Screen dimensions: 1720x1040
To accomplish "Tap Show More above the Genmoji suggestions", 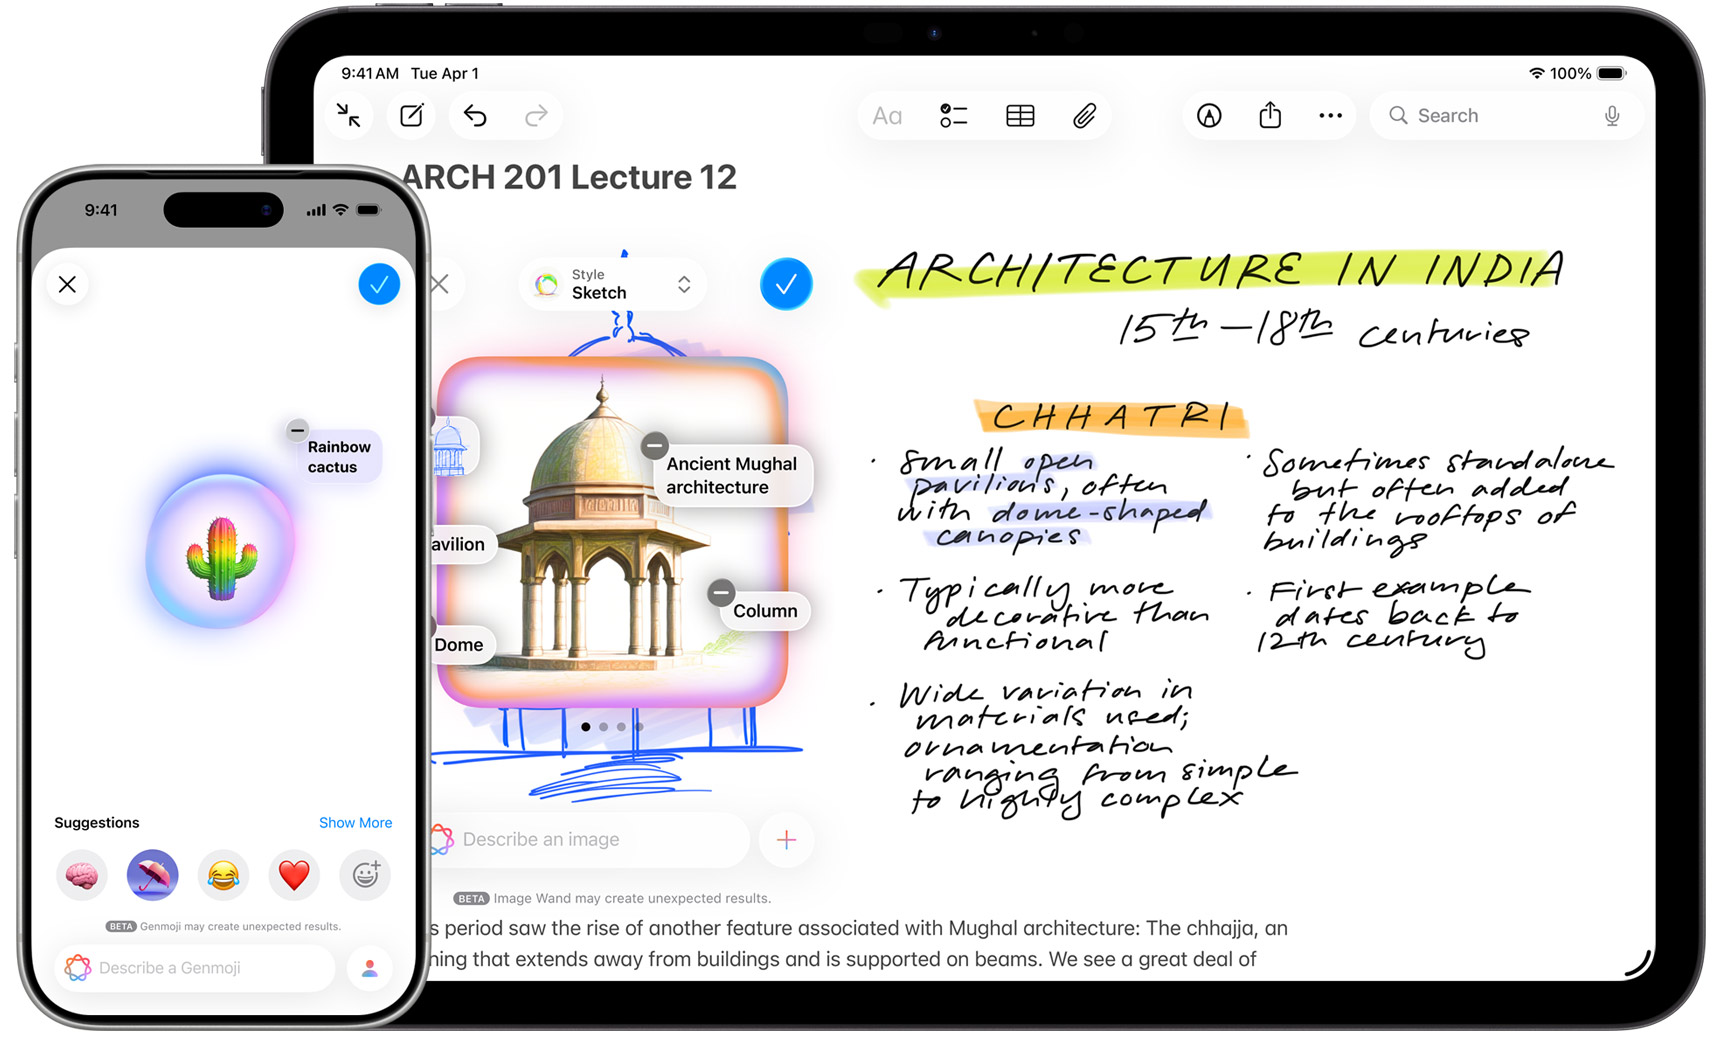I will (355, 822).
